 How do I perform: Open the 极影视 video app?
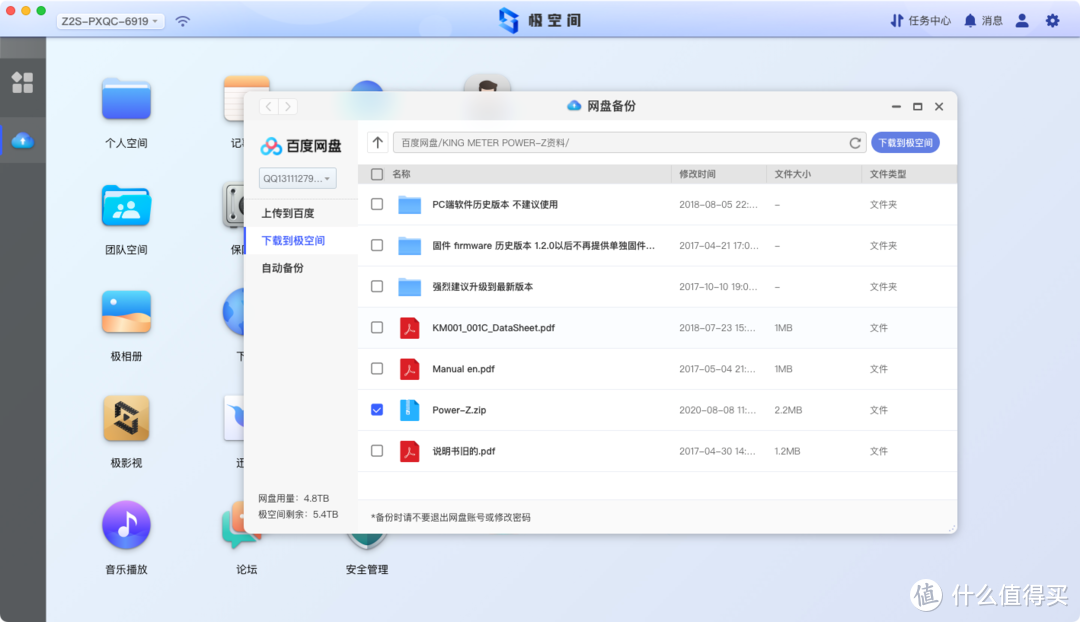pyautogui.click(x=125, y=418)
